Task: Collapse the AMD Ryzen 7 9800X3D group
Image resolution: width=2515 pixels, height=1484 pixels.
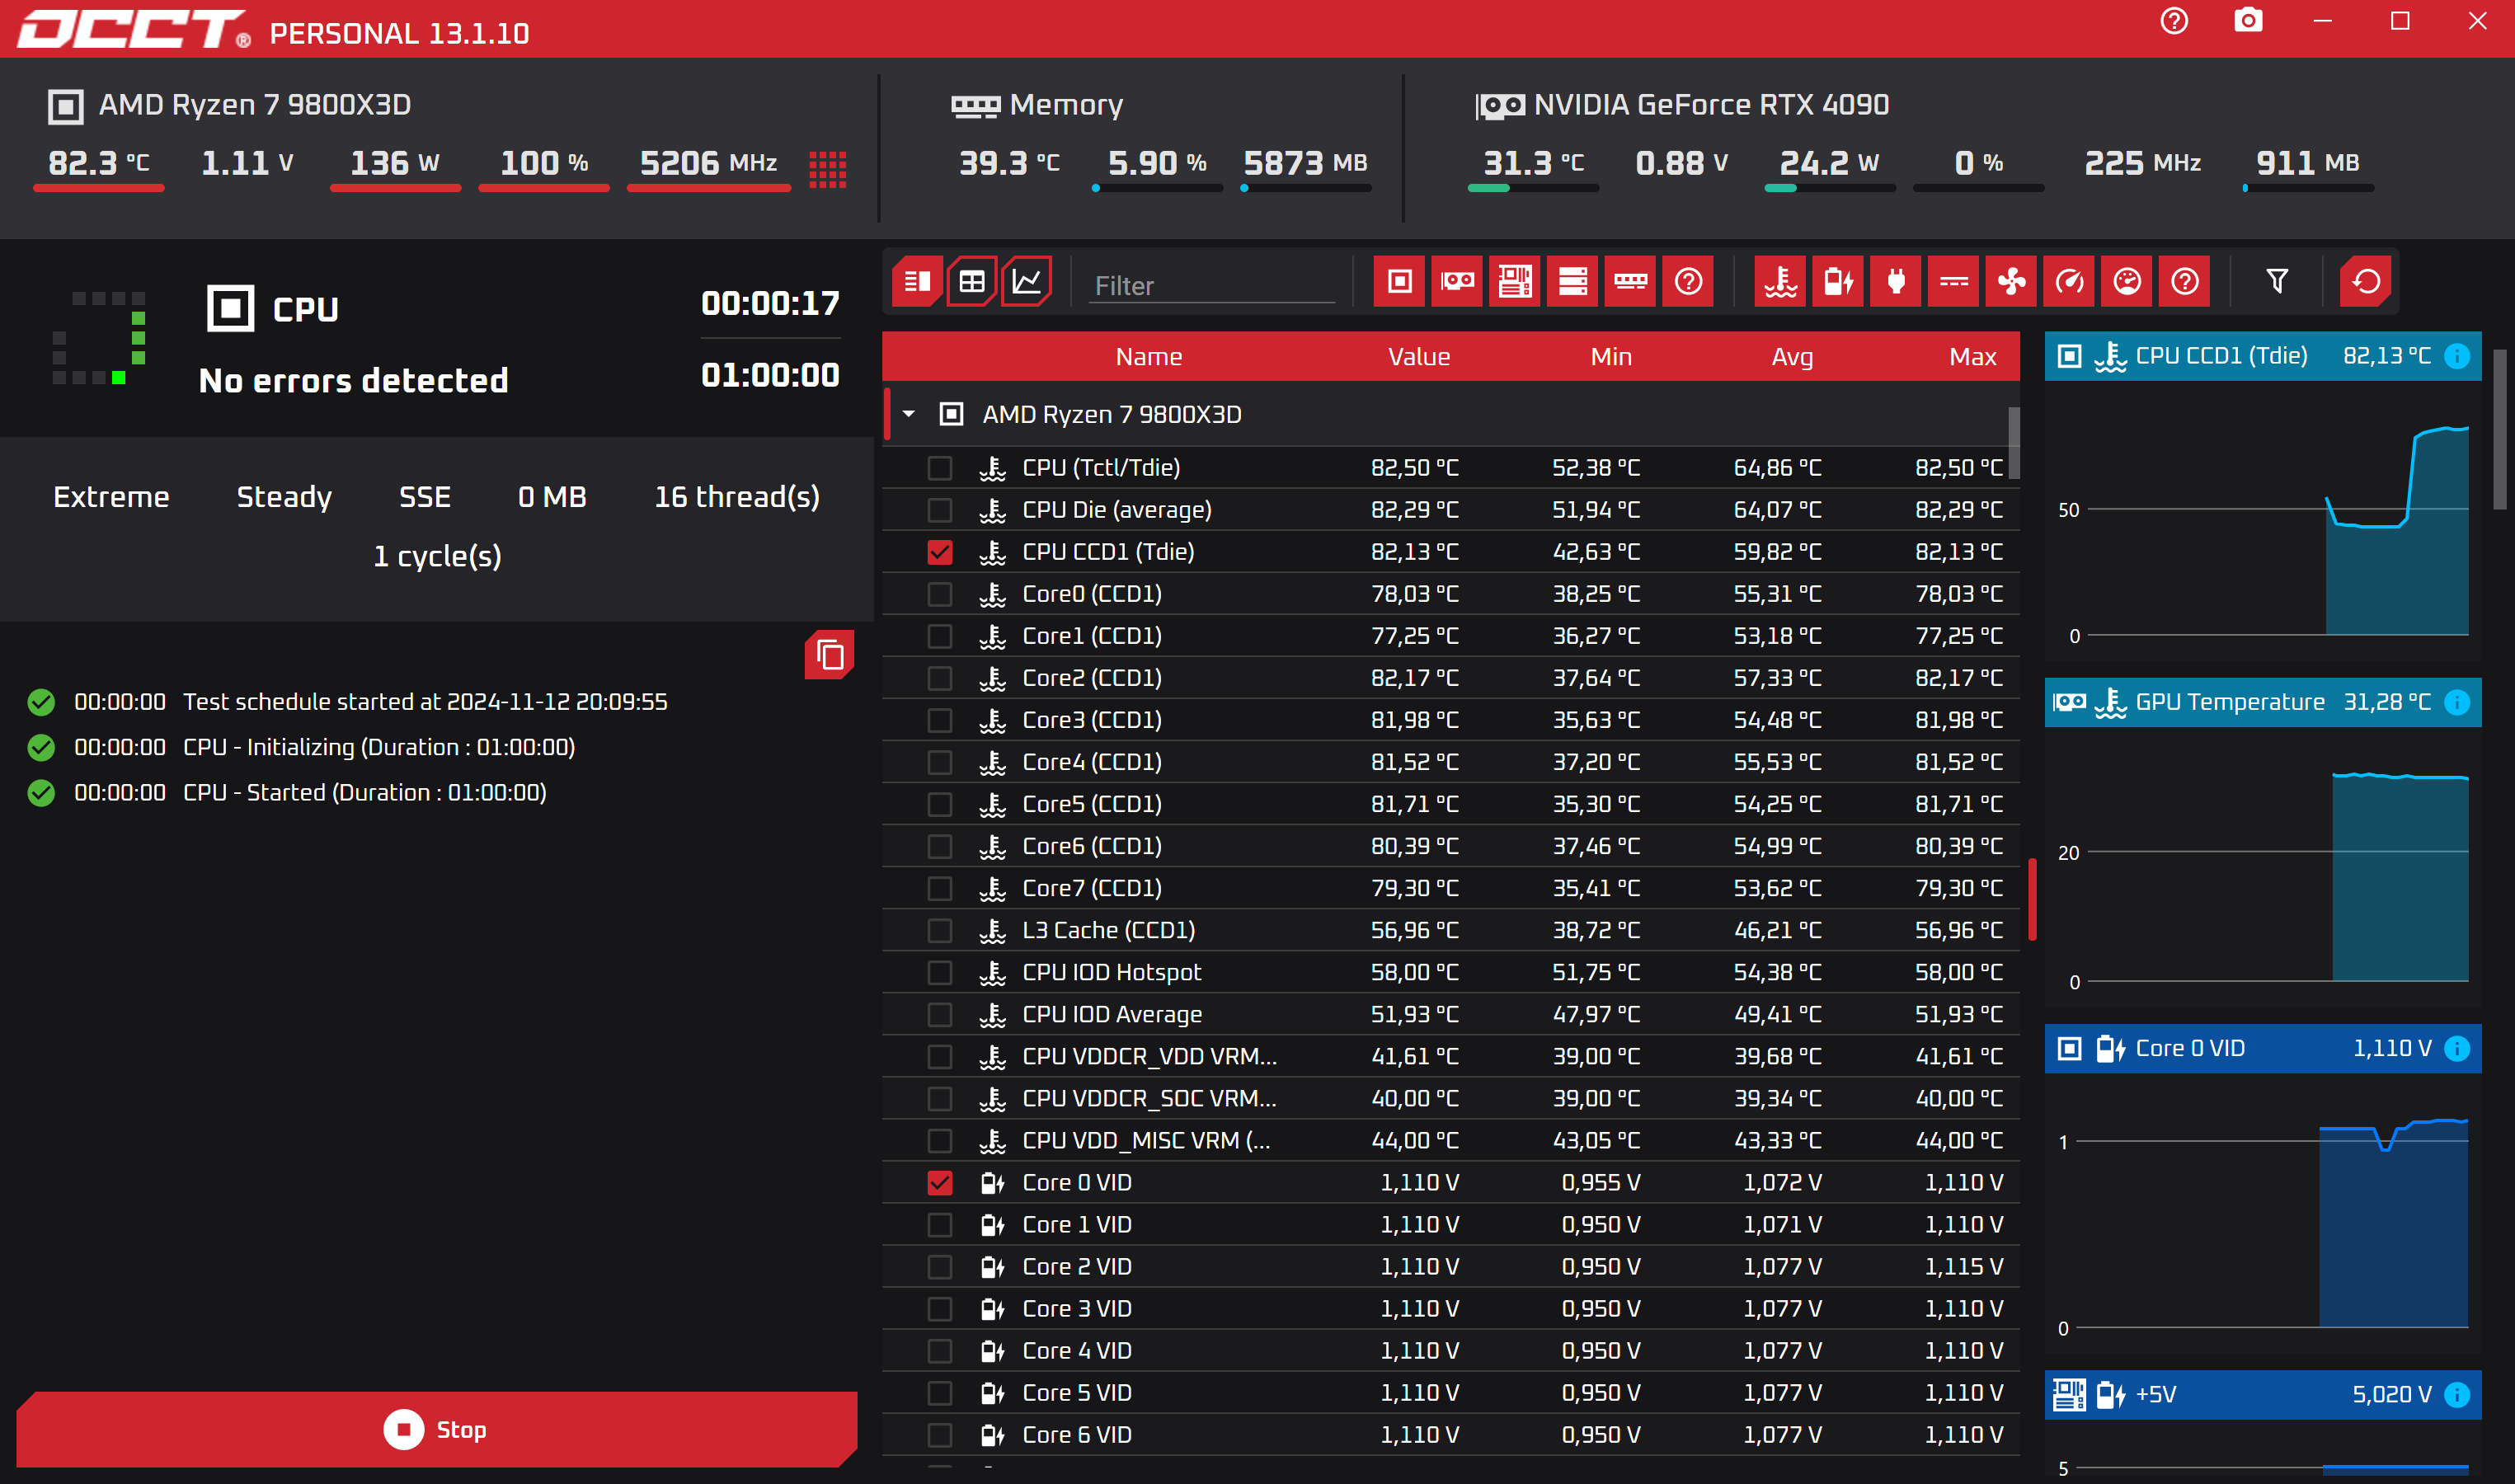Action: 909,414
